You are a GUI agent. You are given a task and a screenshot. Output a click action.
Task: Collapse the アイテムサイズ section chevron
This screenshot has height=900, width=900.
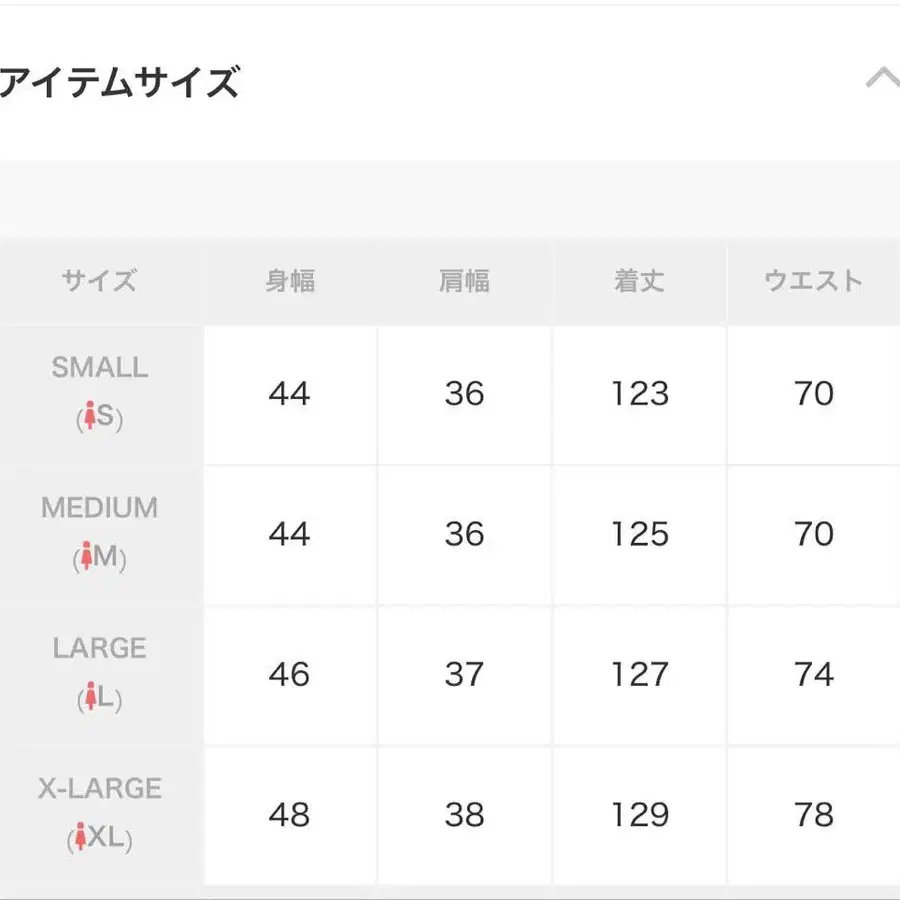(x=881, y=75)
